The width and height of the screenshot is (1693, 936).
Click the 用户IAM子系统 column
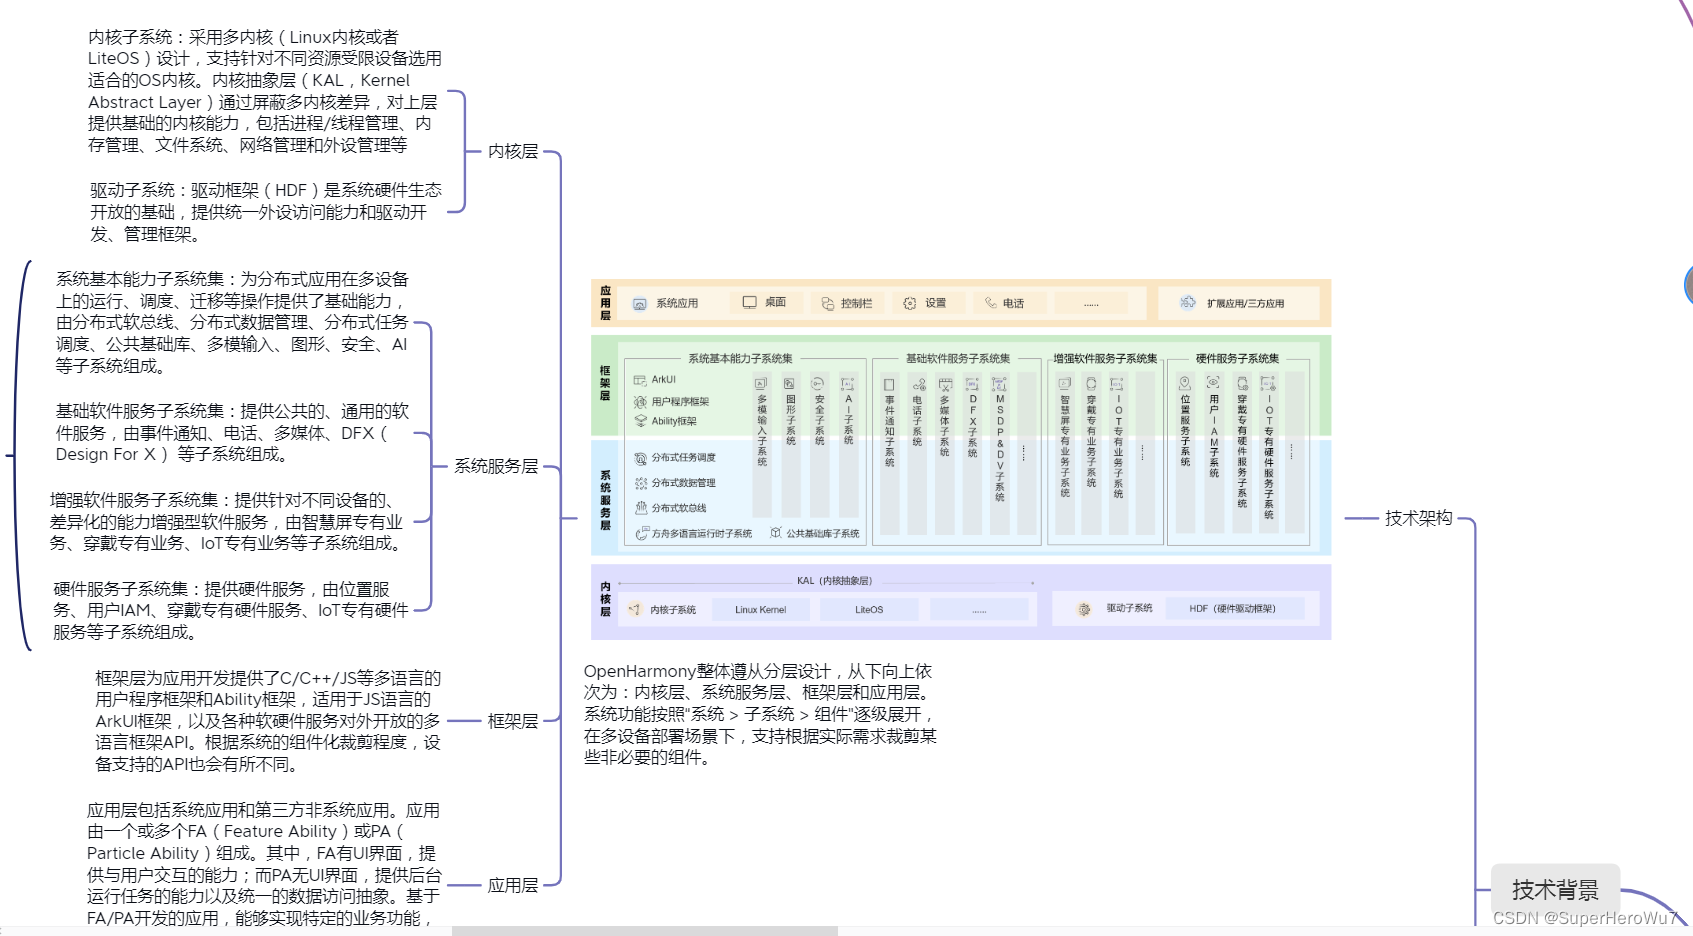[1214, 452]
